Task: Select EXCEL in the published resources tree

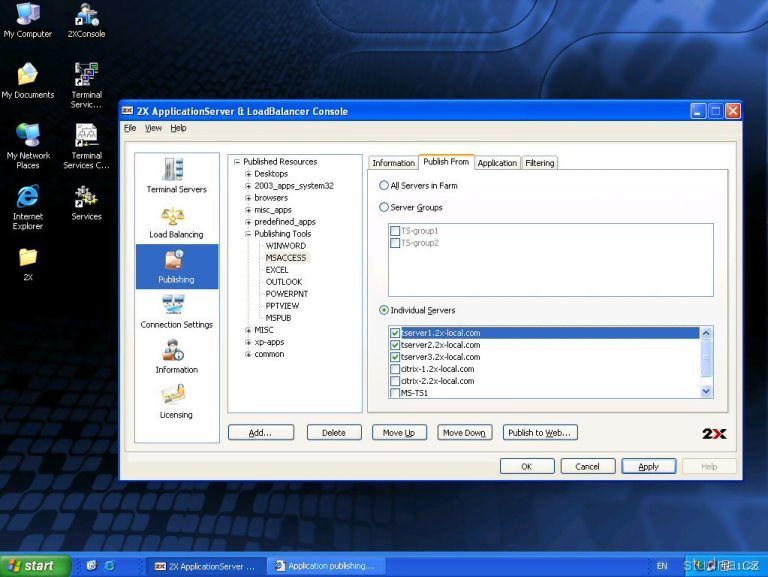Action: [x=277, y=270]
